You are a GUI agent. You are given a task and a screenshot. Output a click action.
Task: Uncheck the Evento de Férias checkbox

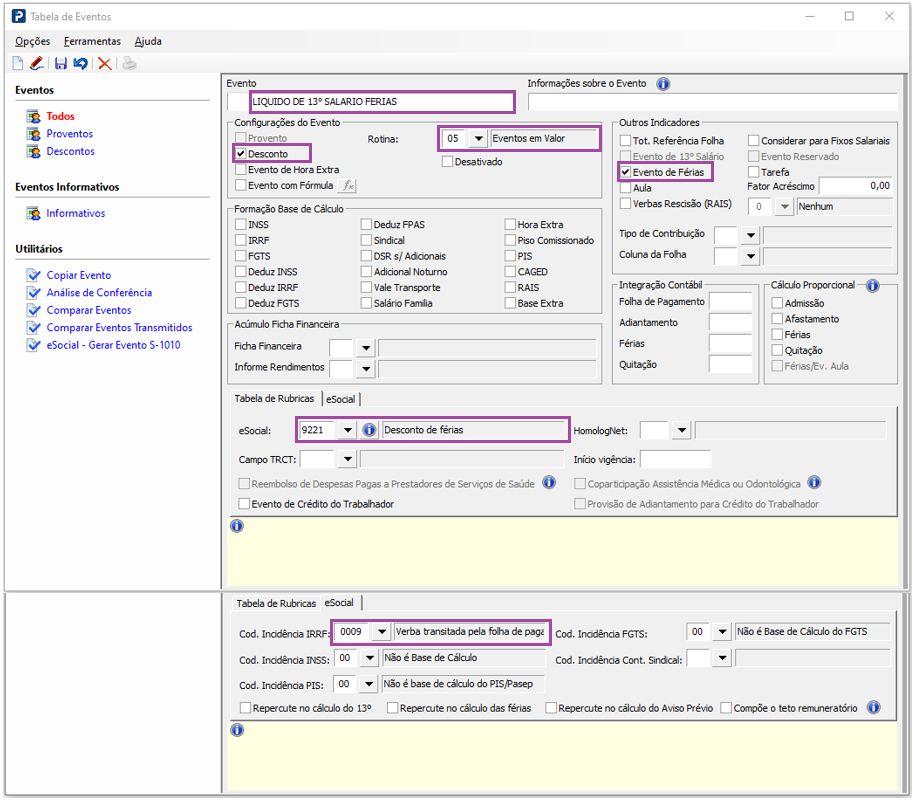[x=625, y=172]
